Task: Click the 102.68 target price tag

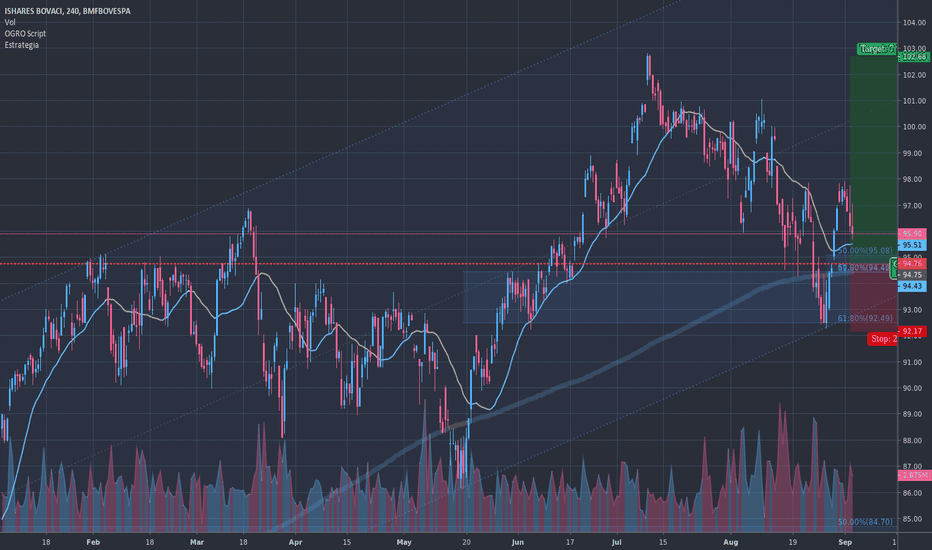Action: [x=914, y=57]
